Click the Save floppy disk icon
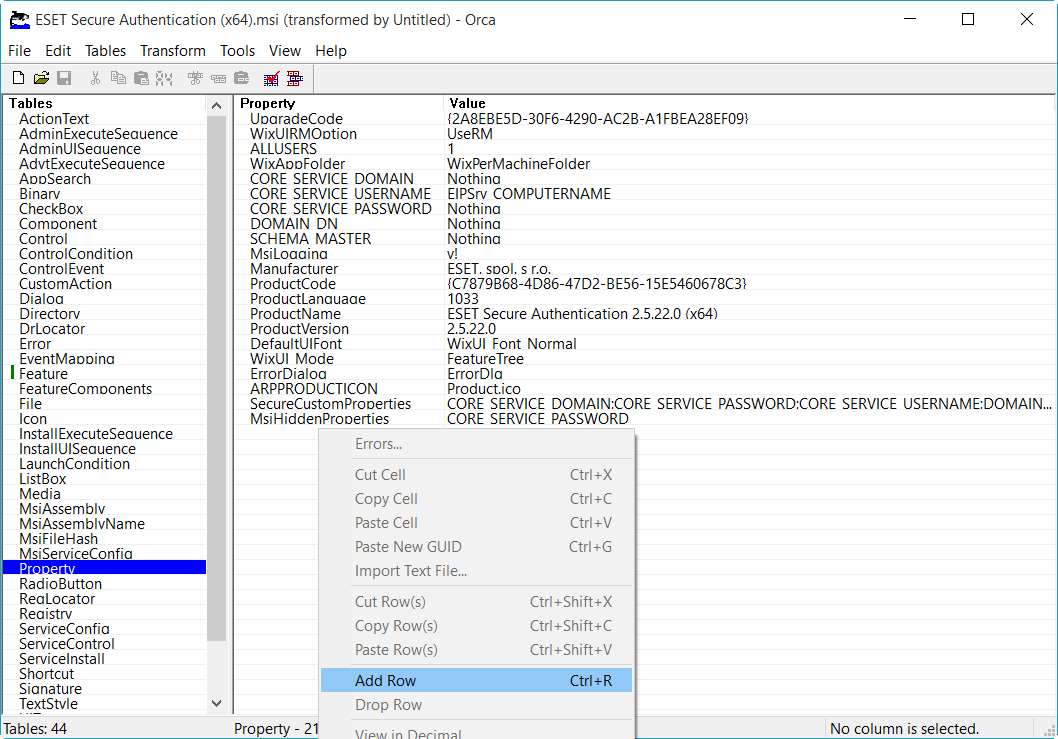Image resolution: width=1058 pixels, height=739 pixels. click(64, 78)
